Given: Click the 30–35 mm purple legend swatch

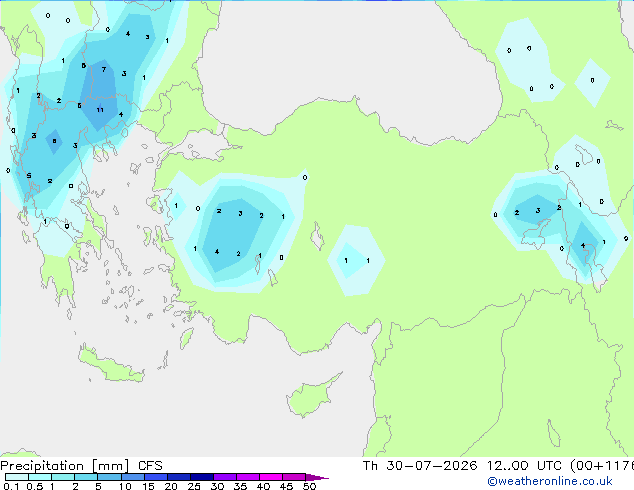Looking at the screenshot, I should point(224,477).
